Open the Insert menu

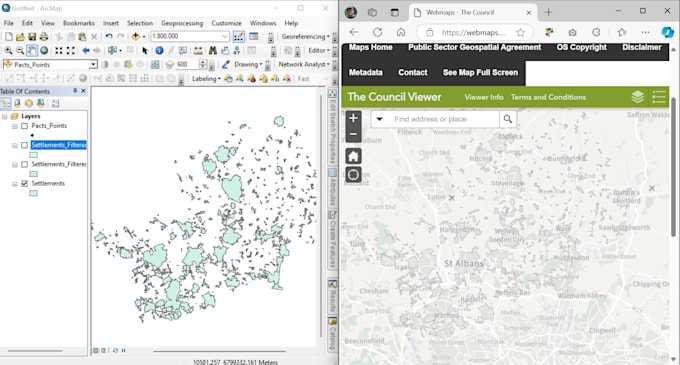tap(111, 23)
